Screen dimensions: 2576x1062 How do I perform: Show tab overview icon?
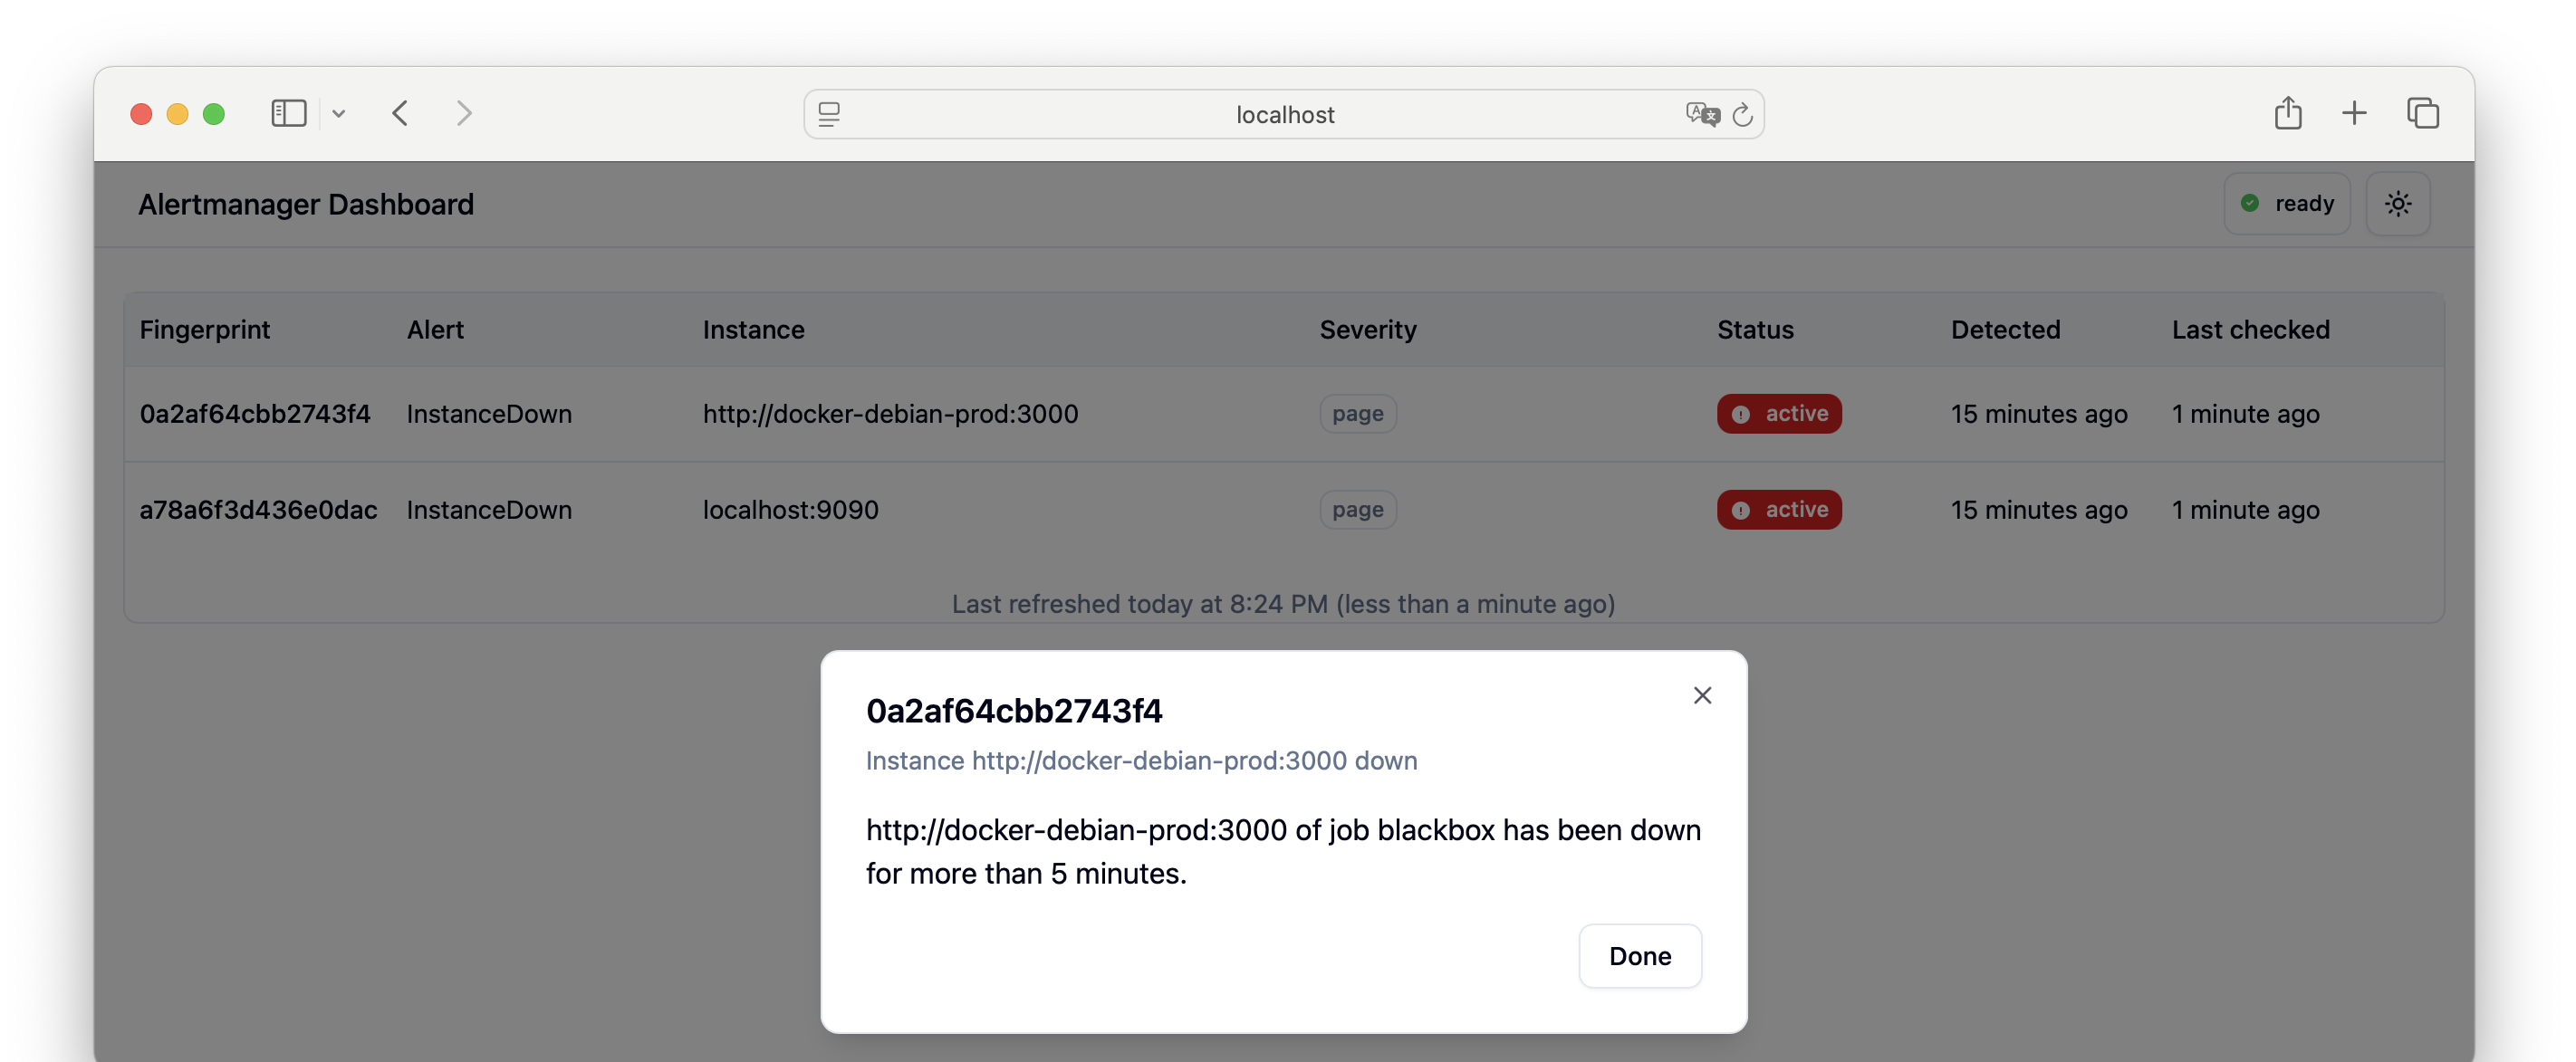click(2423, 113)
